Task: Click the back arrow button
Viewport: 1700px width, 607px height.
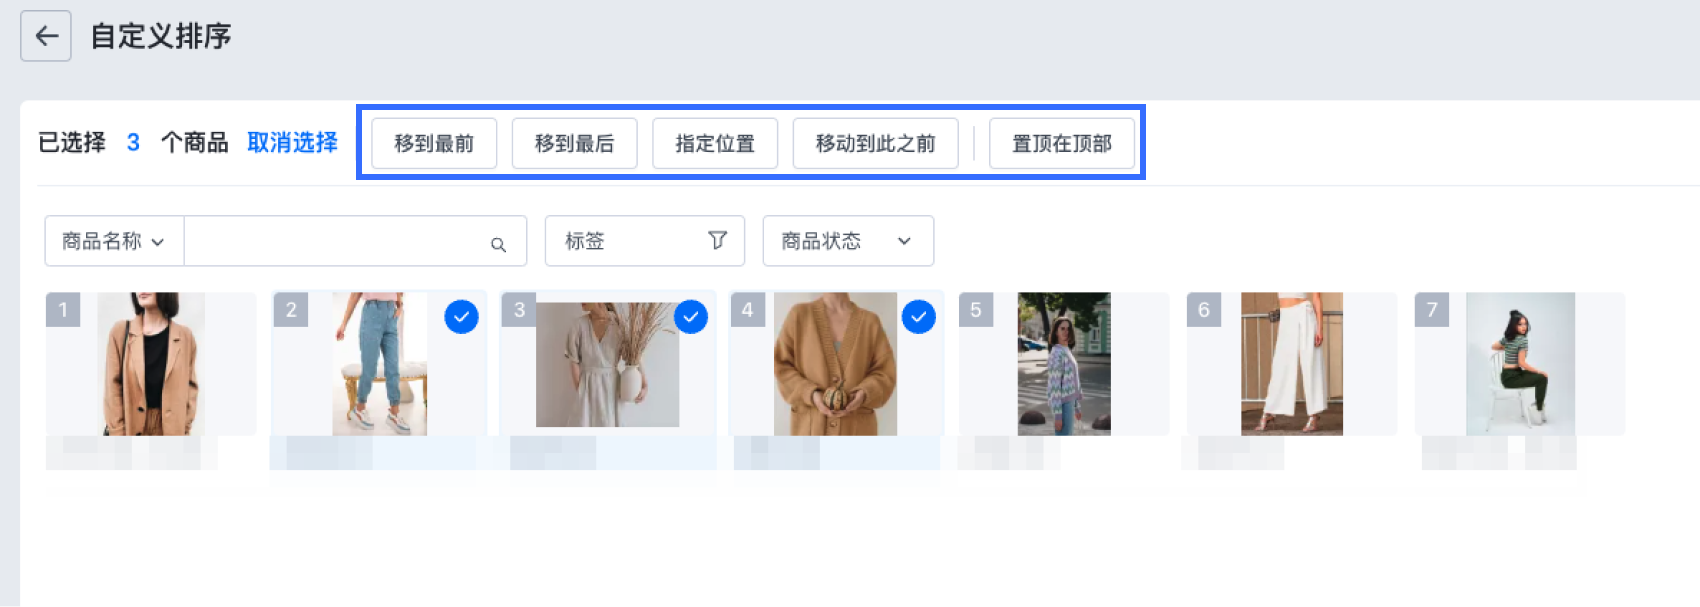Action: (46, 36)
